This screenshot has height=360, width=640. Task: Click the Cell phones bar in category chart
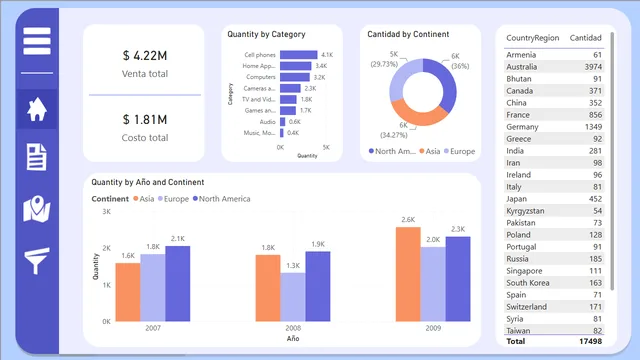click(298, 55)
